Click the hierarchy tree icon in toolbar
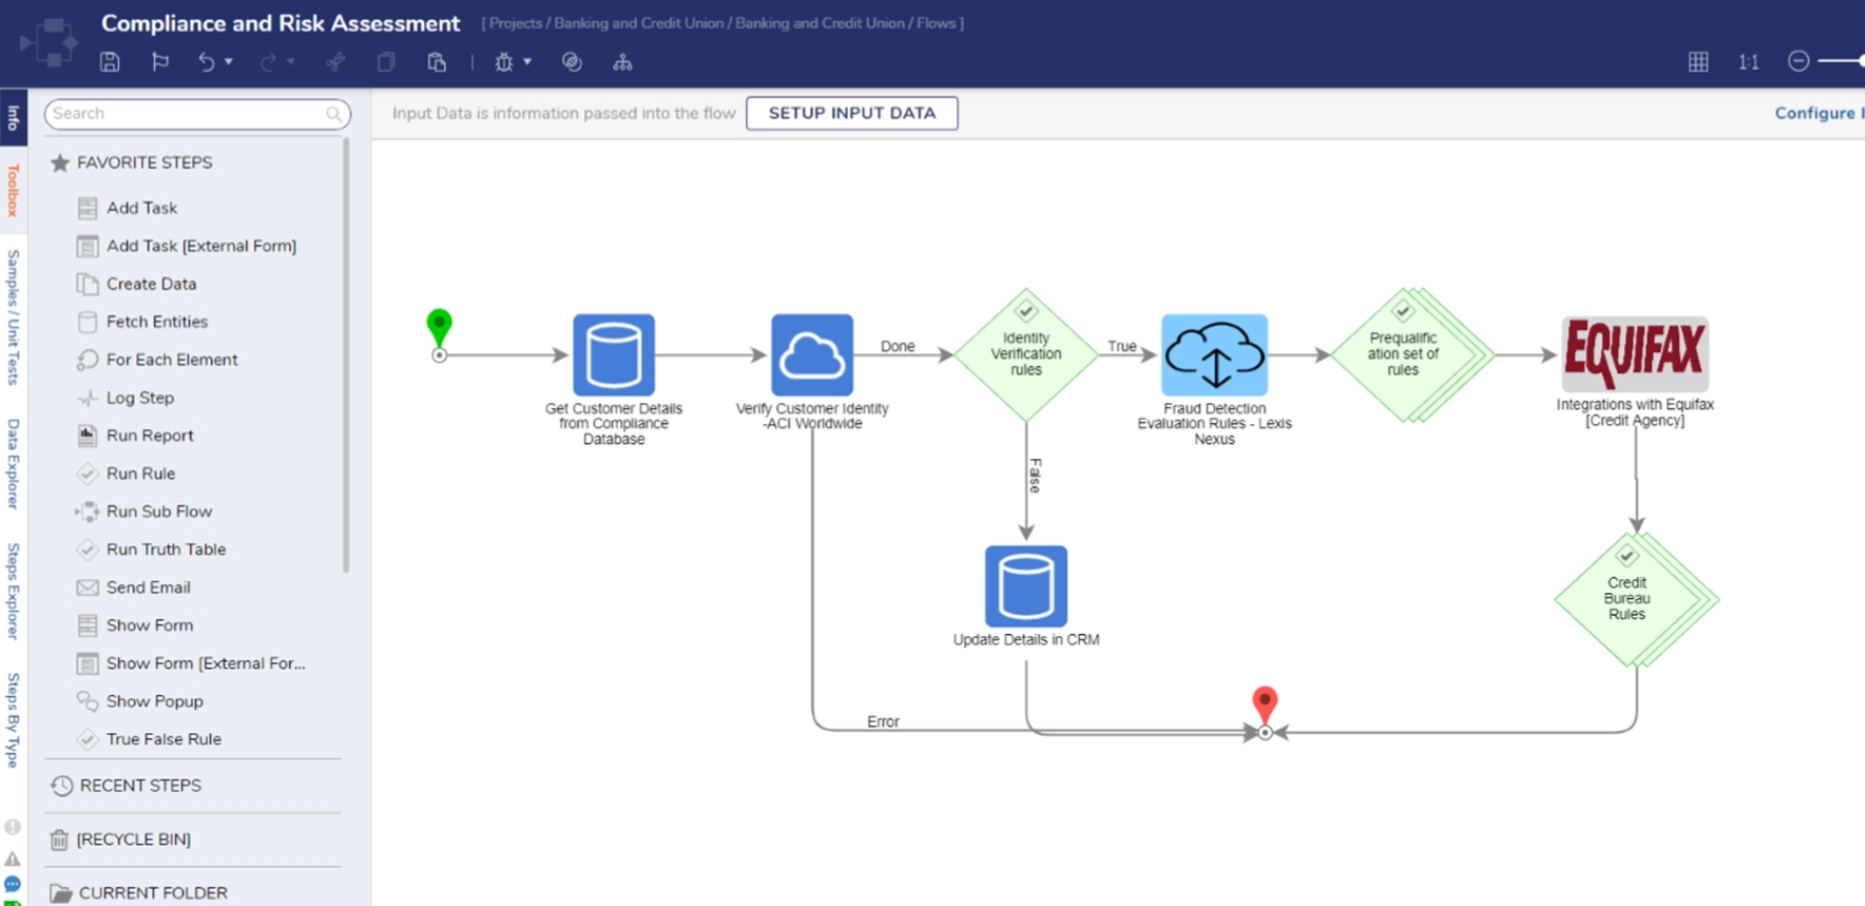1865x906 pixels. click(x=622, y=62)
